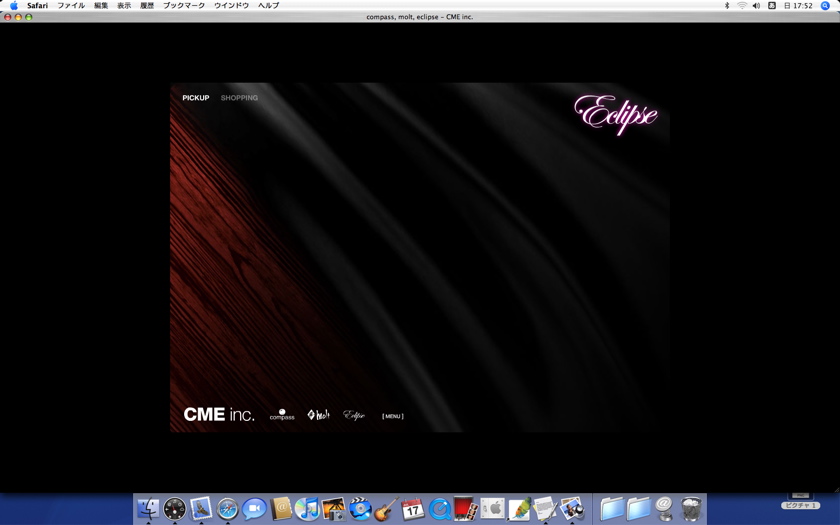Open the Trash in the Dock
The width and height of the screenshot is (840, 525).
coord(691,508)
